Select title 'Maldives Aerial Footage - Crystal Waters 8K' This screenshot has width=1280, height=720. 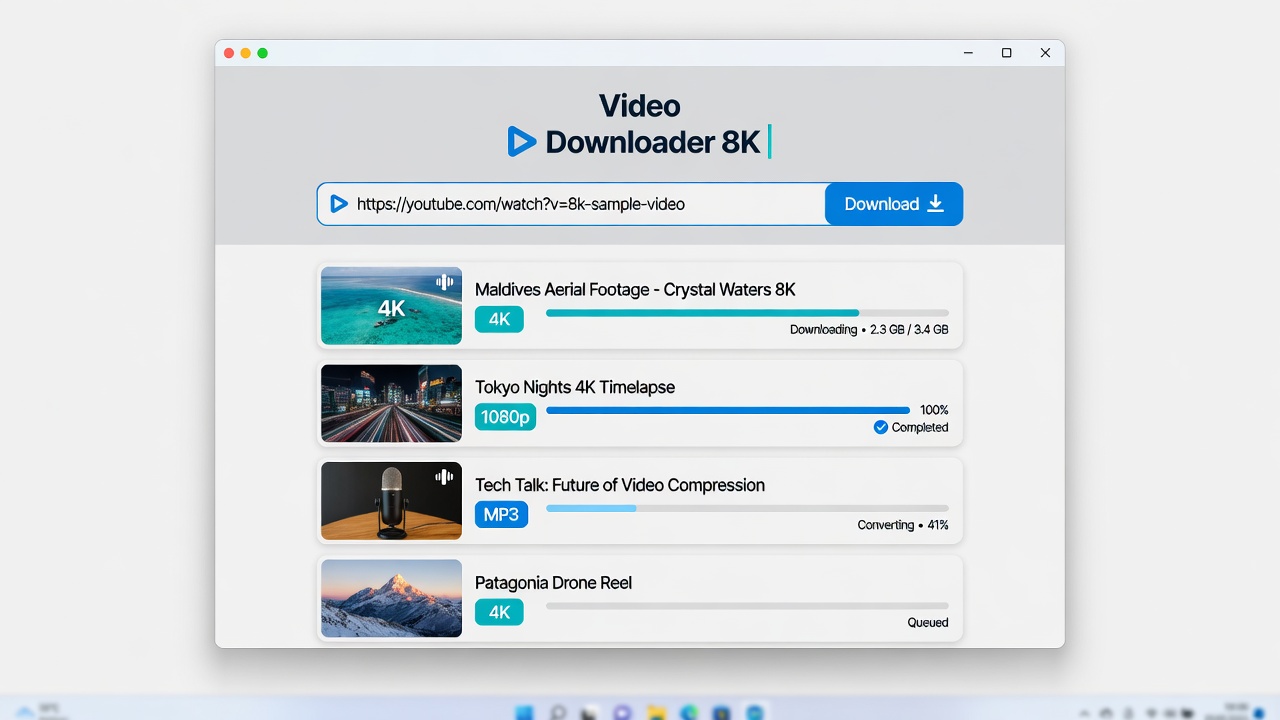click(x=635, y=290)
